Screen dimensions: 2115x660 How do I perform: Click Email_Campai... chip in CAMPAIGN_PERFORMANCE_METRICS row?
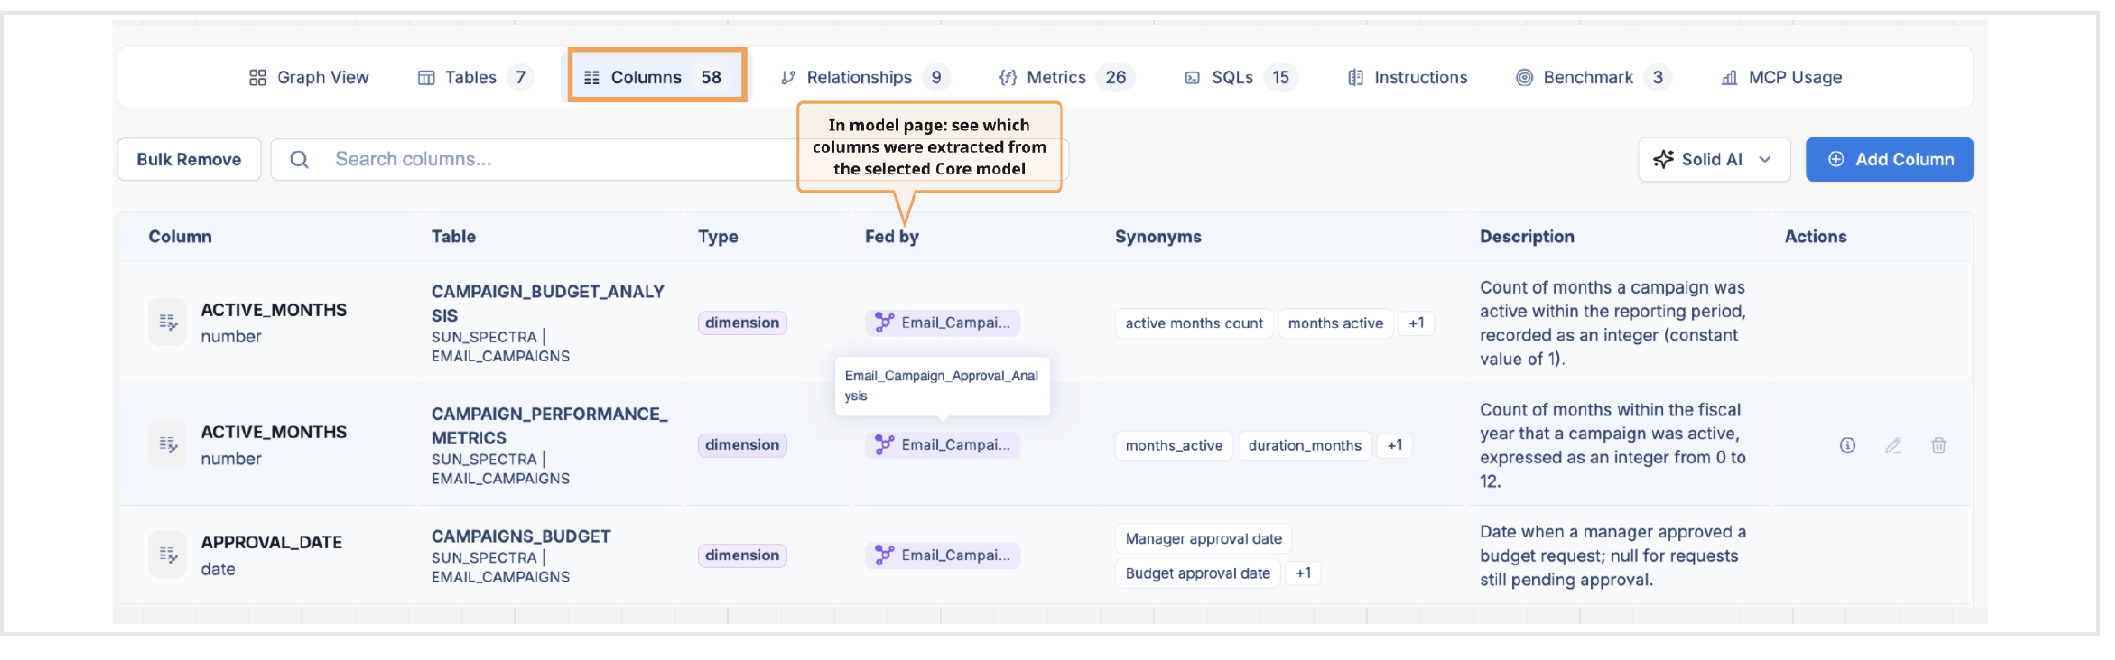[x=942, y=445]
